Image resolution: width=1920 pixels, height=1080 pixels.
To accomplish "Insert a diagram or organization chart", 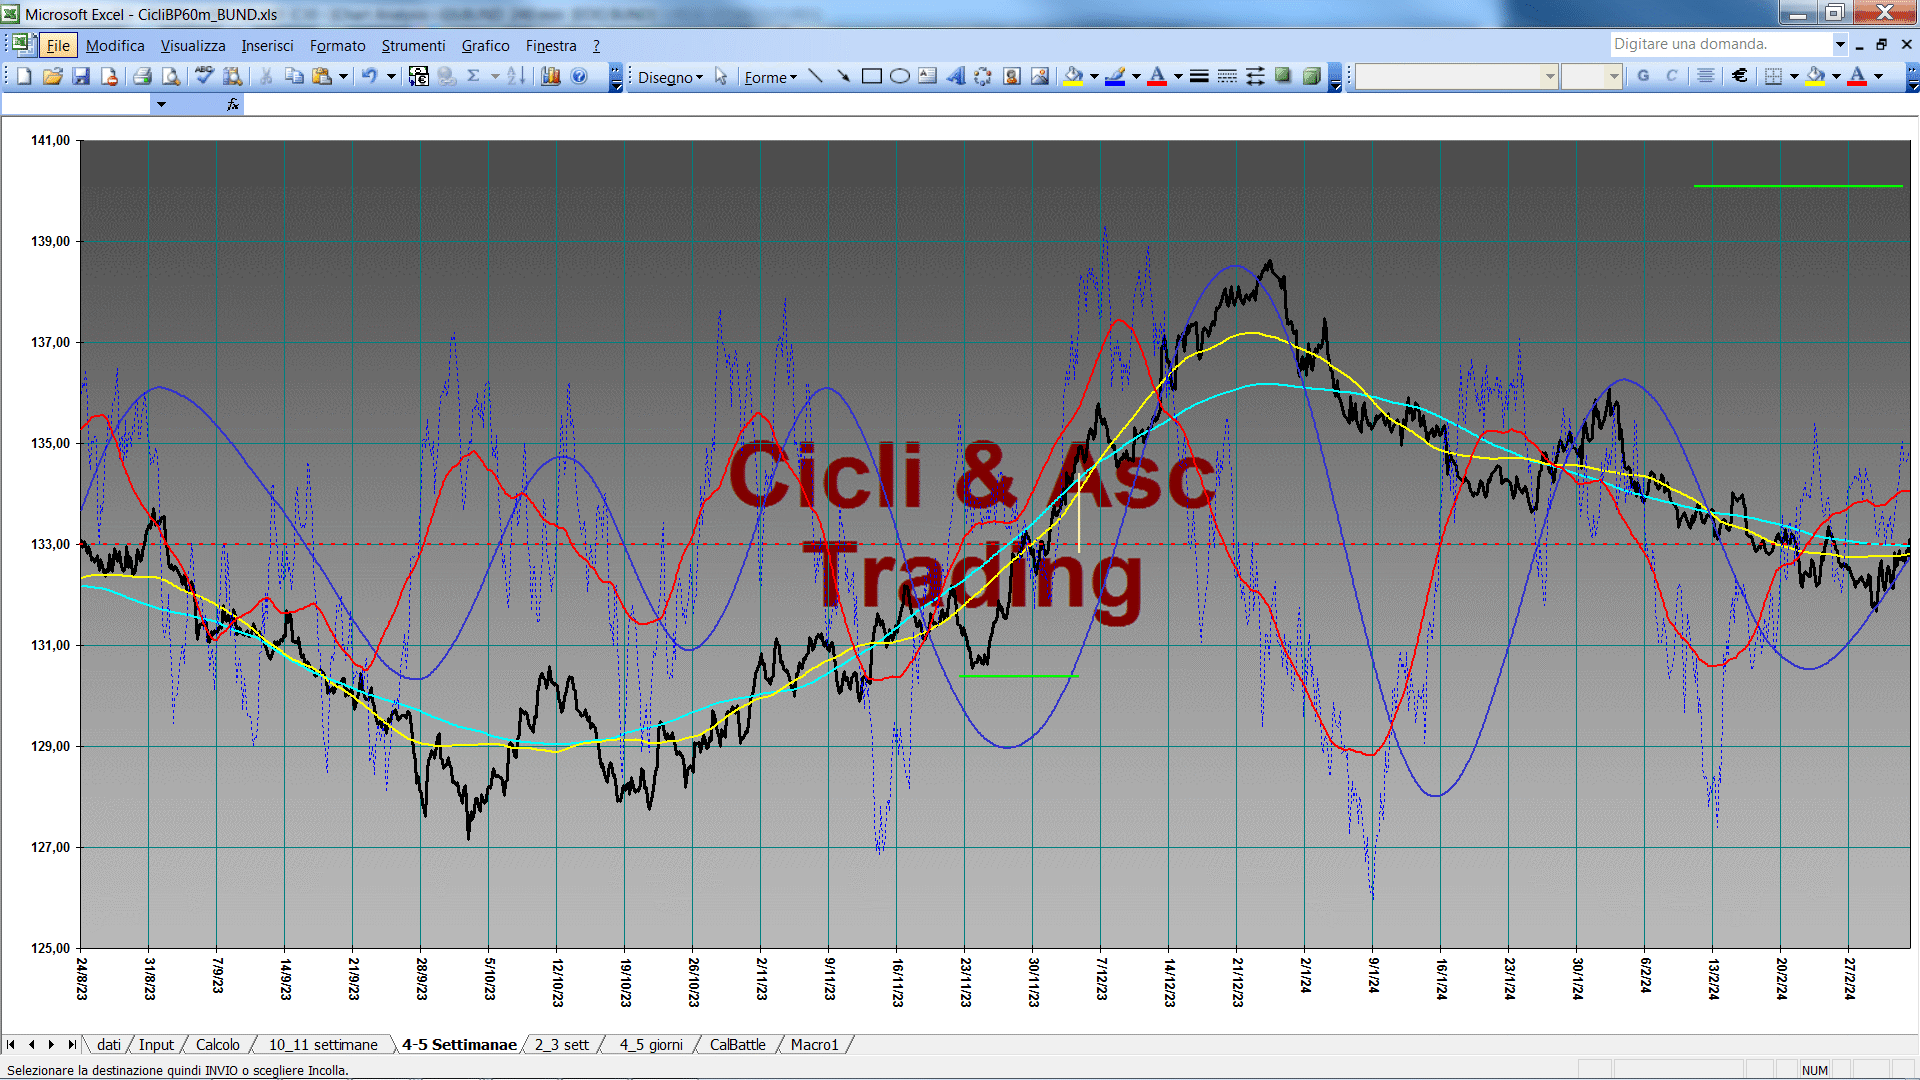I will 983,76.
